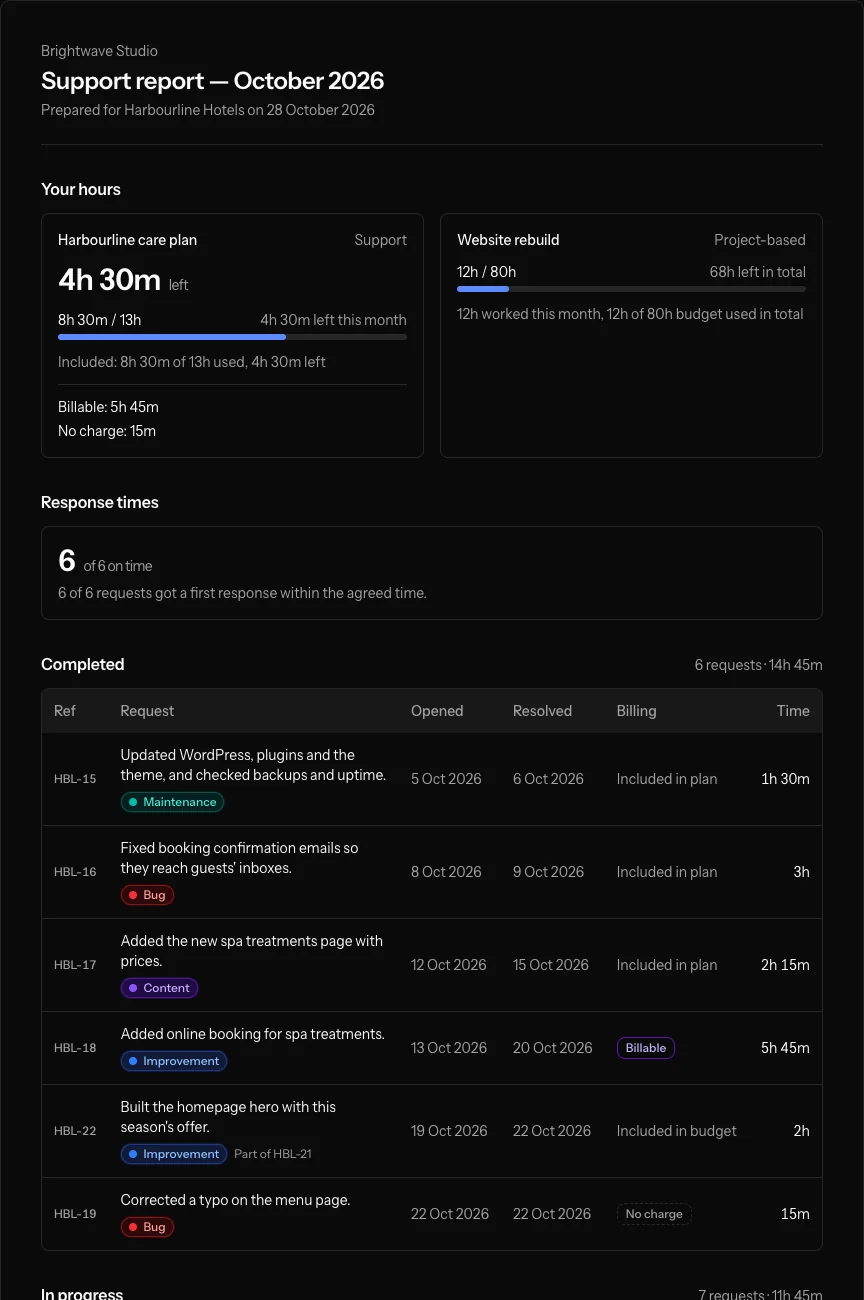The image size is (864, 1300).
Task: Click the "Part of HBL-21" note
Action: click(x=273, y=1154)
